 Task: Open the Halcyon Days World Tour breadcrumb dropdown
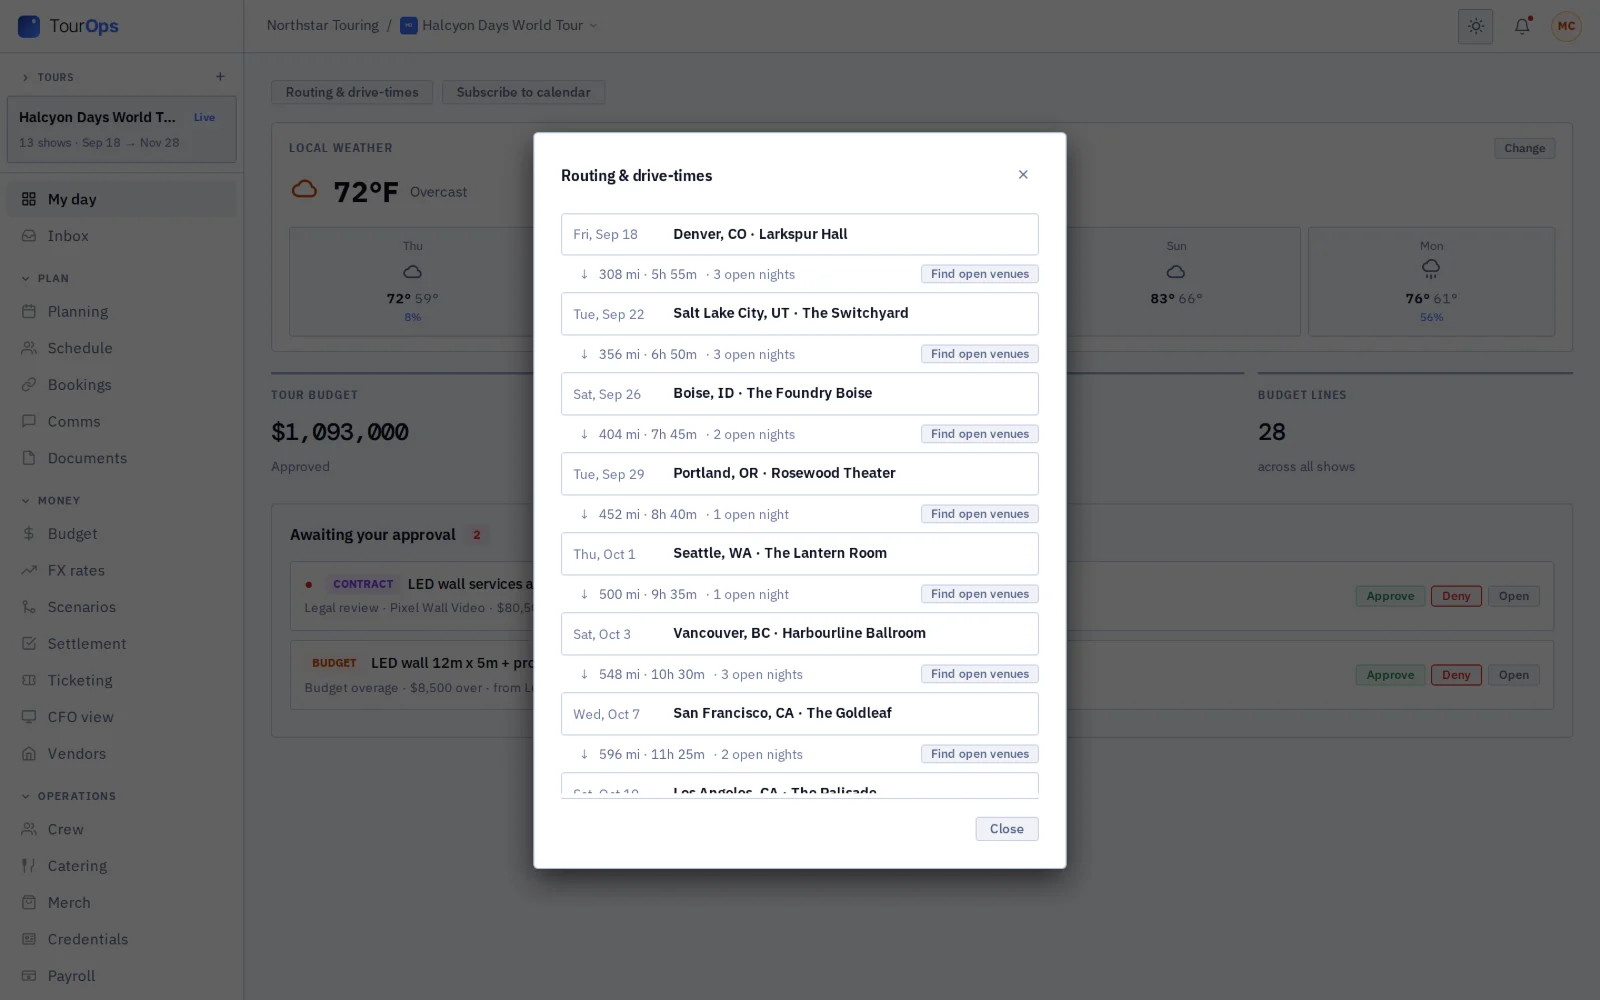[x=499, y=26]
